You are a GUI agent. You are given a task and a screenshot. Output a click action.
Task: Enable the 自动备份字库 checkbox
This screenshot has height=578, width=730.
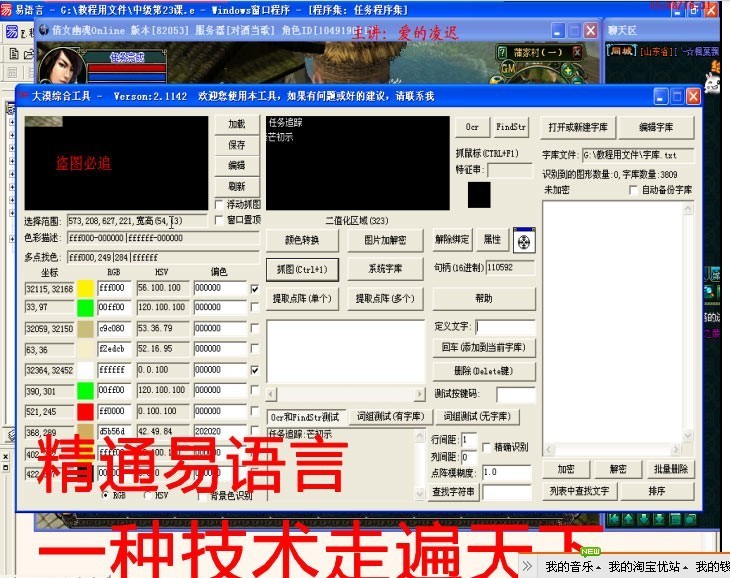(633, 190)
